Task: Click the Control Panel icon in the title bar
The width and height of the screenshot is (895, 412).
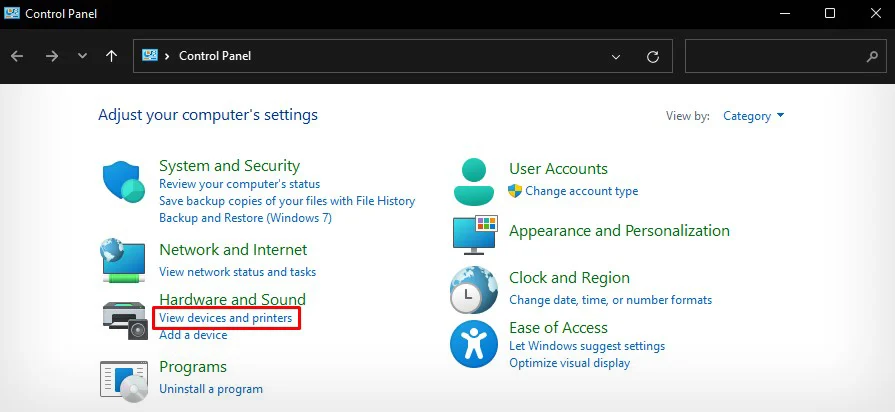Action: coord(11,13)
